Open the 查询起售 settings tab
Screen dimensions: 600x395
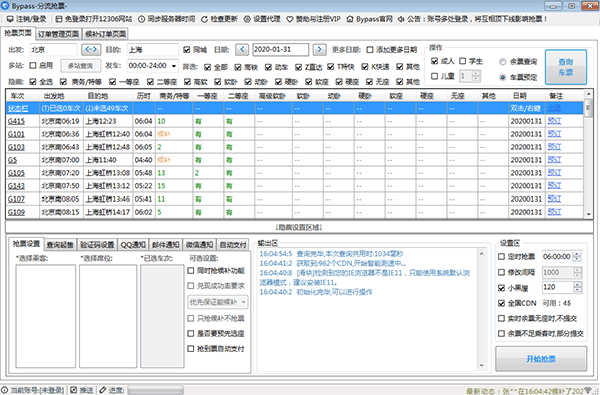tap(60, 245)
